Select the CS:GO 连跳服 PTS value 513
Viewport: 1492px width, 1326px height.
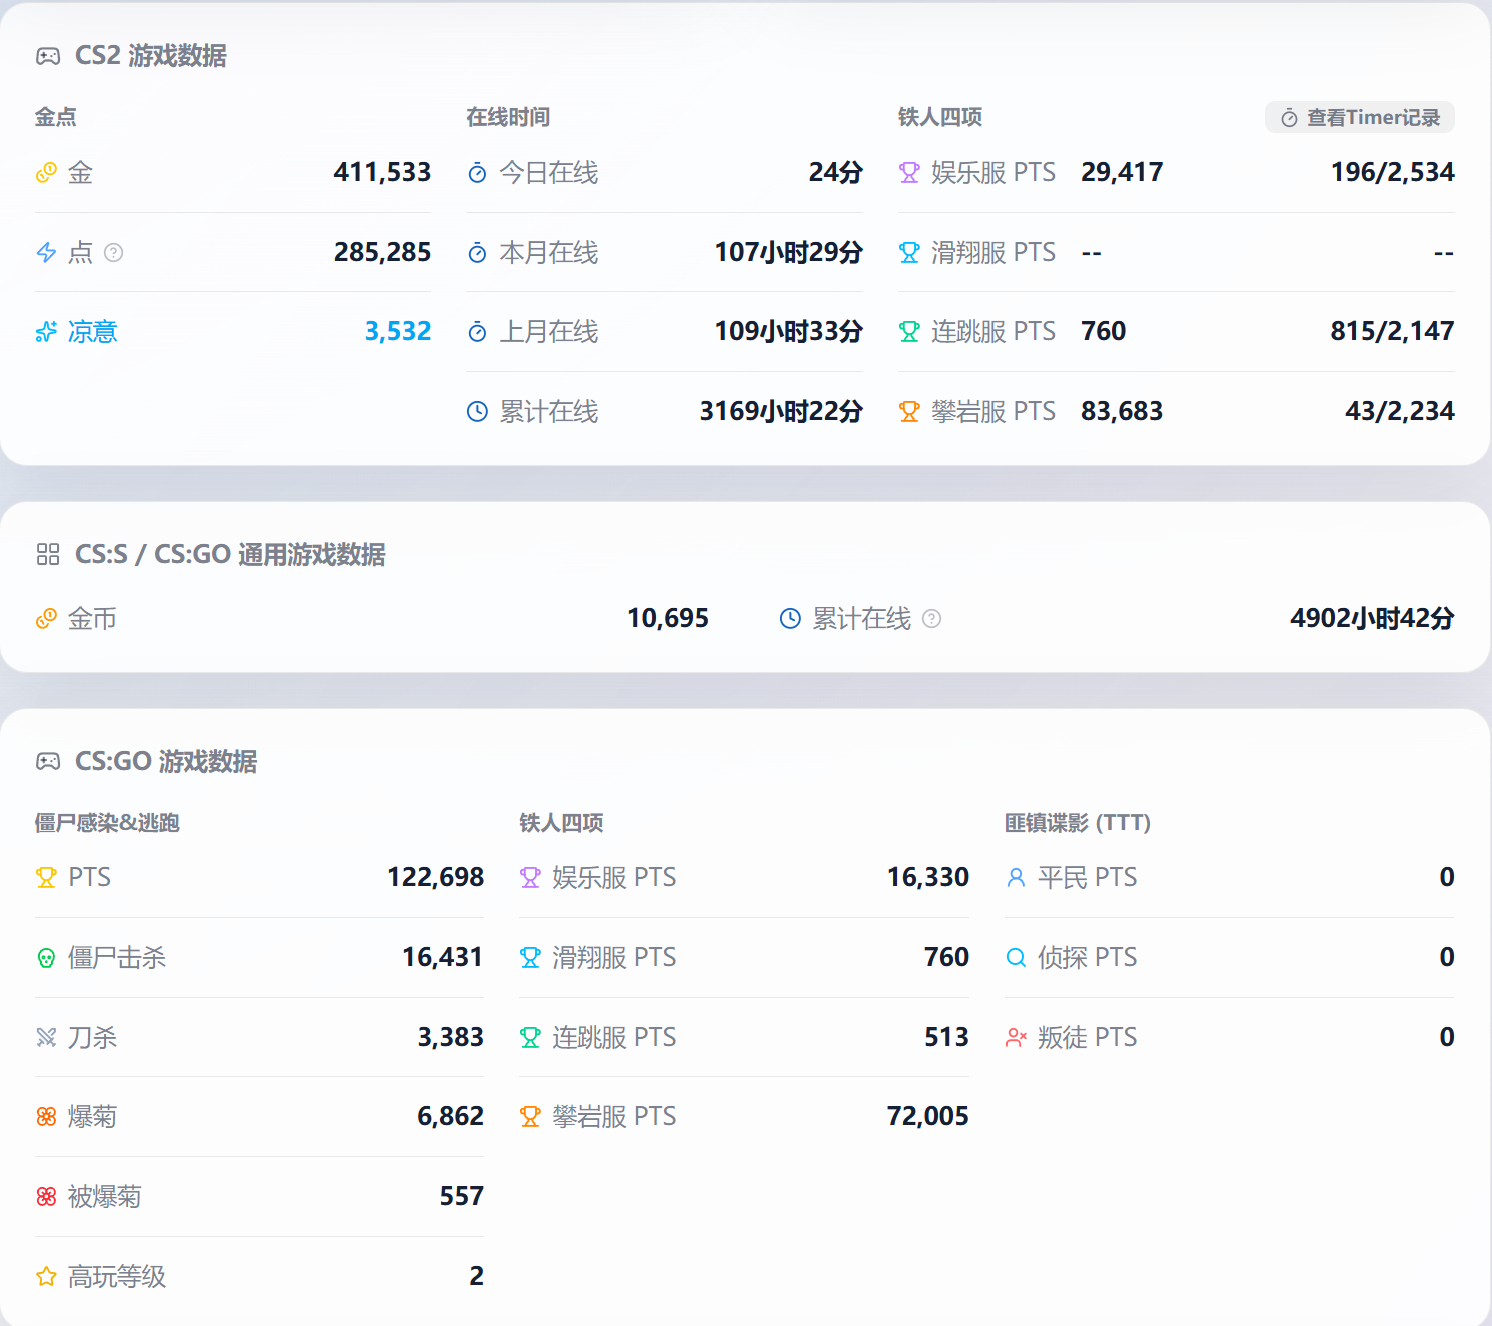click(x=946, y=1037)
